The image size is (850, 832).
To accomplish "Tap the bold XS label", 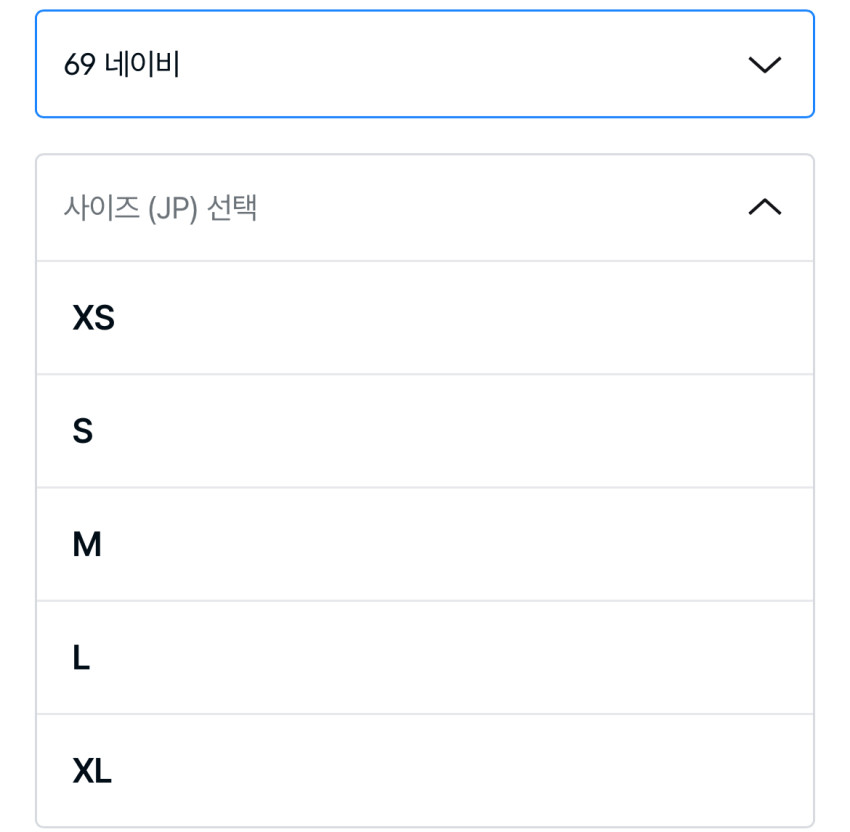I will (93, 318).
